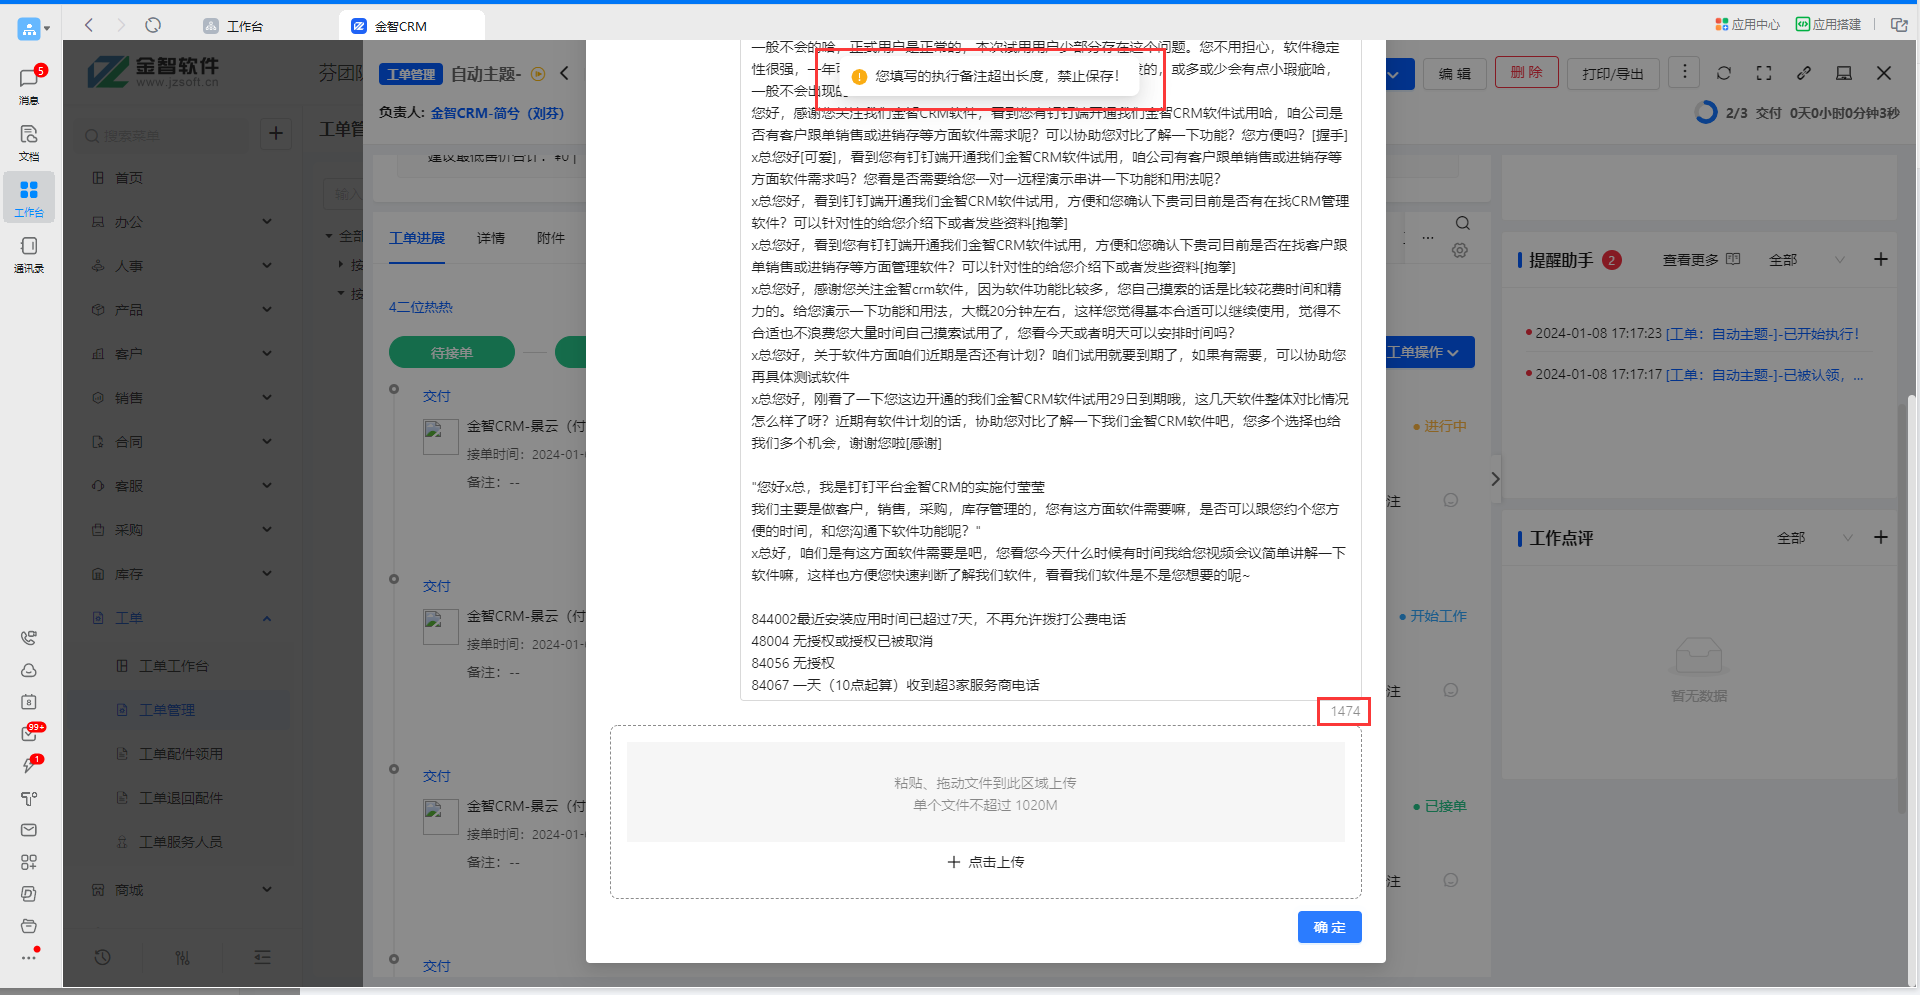Viewport: 1920px width, 995px height.
Task: Add a new 工作点评 with plus icon
Action: pyautogui.click(x=1881, y=537)
